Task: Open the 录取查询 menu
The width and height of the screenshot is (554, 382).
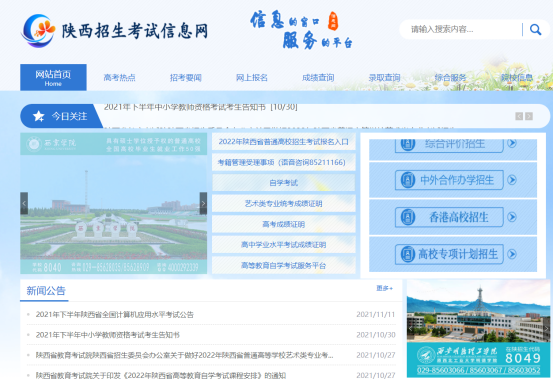Action: tap(384, 78)
